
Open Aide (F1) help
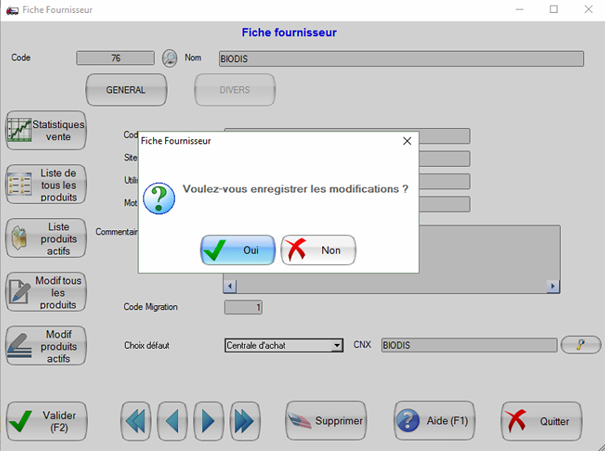(435, 421)
